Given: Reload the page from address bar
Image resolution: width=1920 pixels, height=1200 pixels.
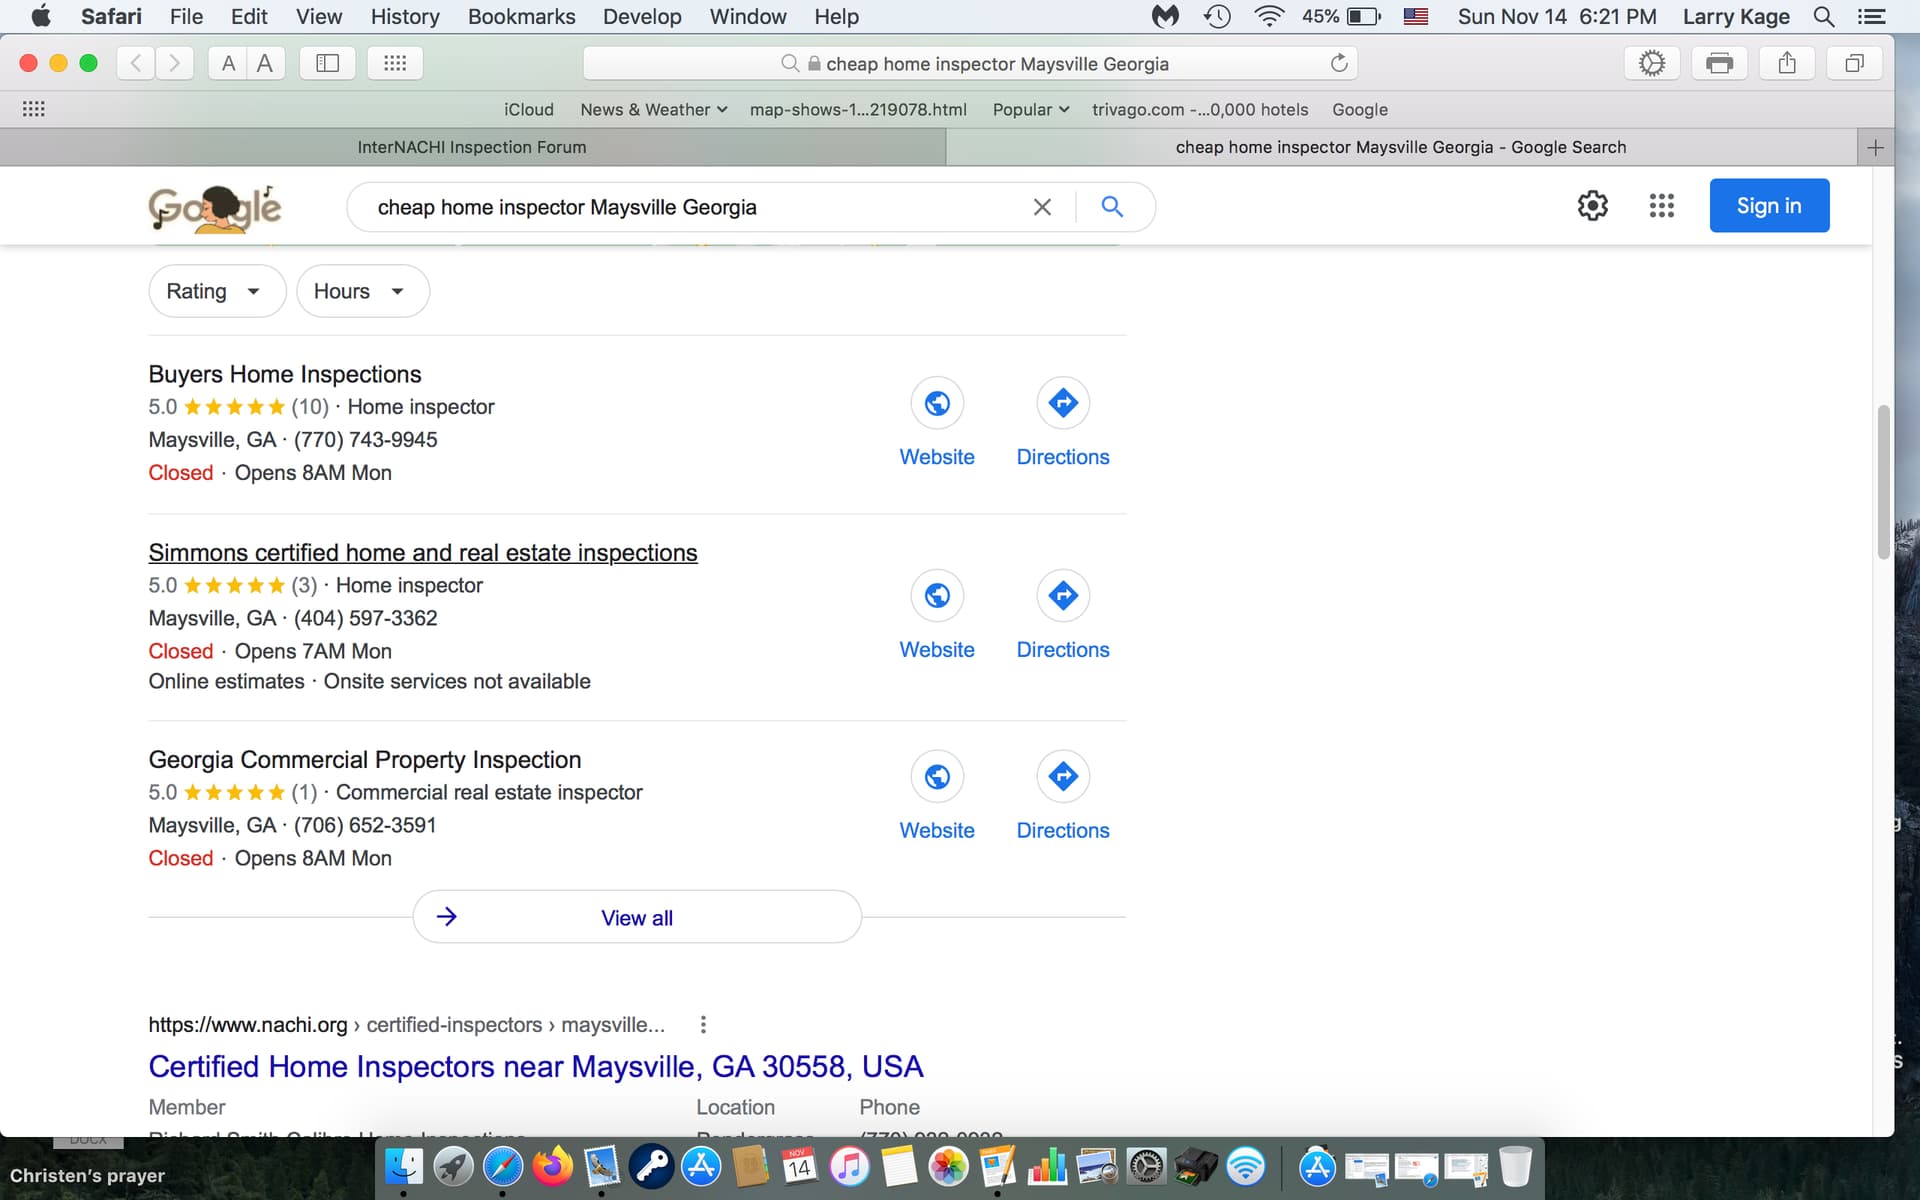Looking at the screenshot, I should click(1339, 63).
